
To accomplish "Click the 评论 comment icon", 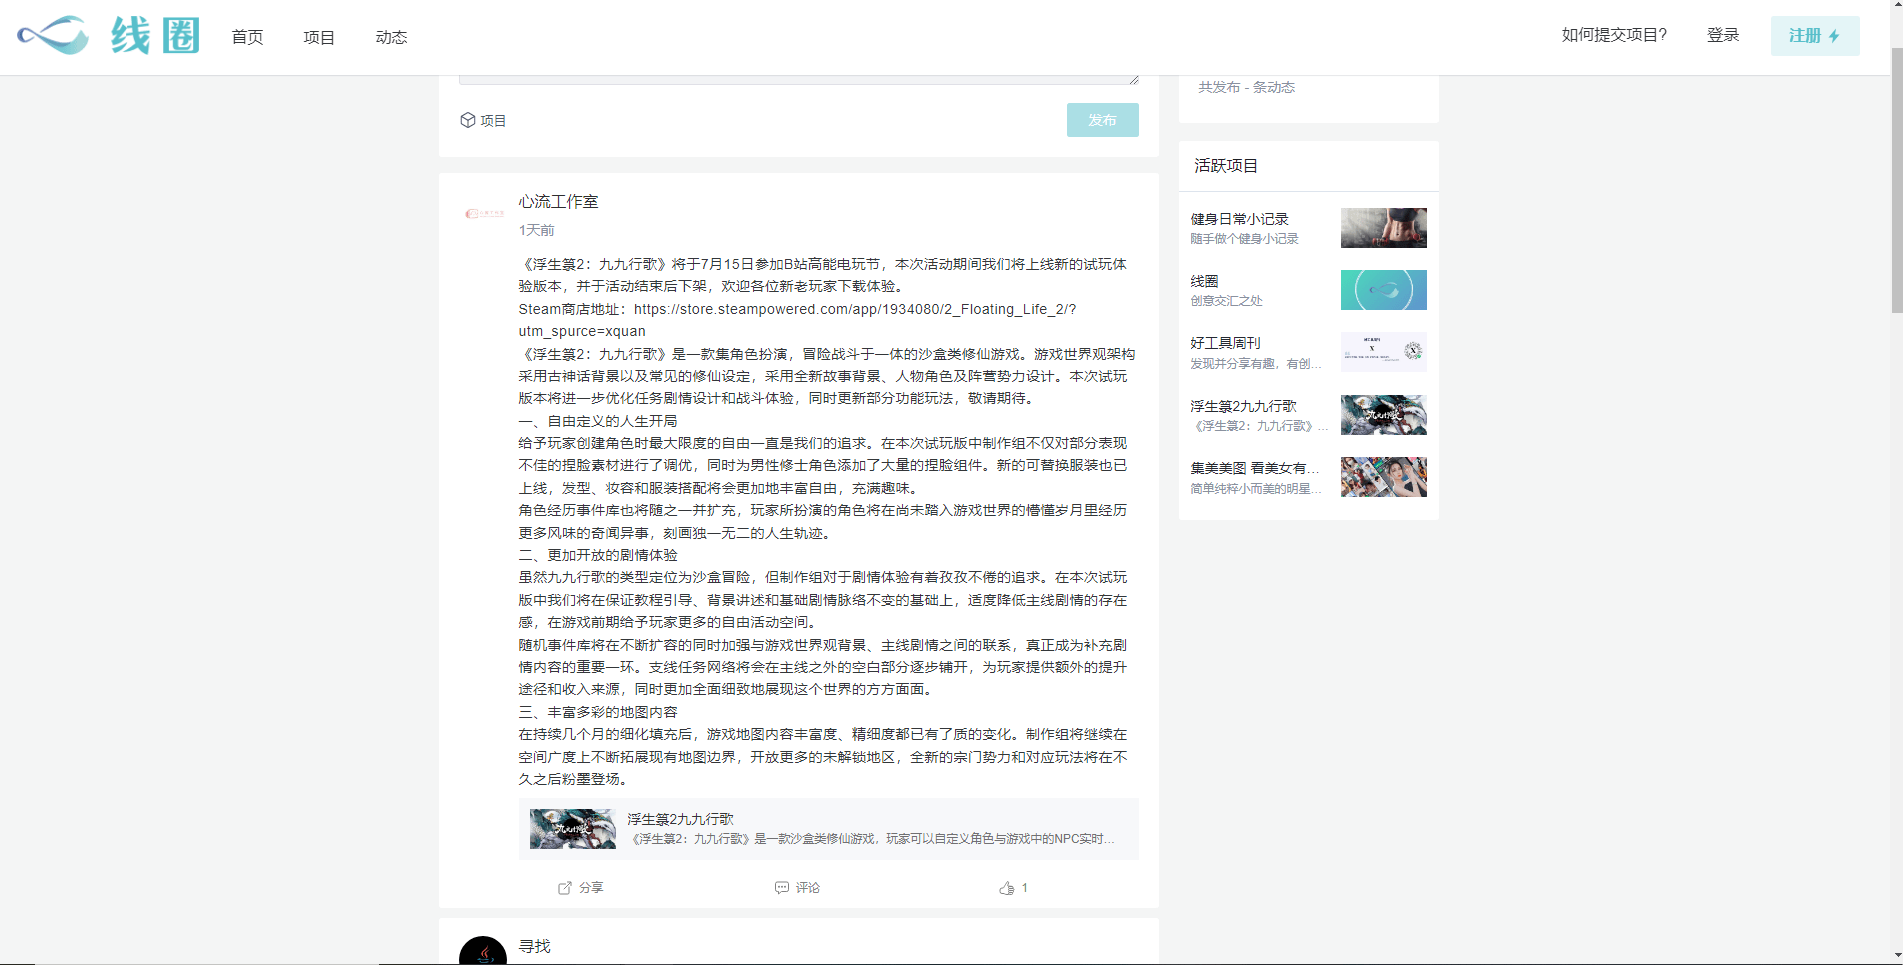I will click(x=782, y=888).
